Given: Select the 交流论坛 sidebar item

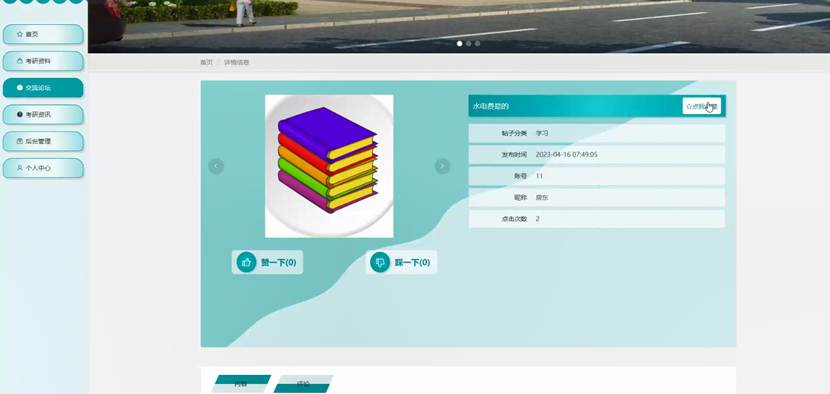Looking at the screenshot, I should pyautogui.click(x=43, y=87).
